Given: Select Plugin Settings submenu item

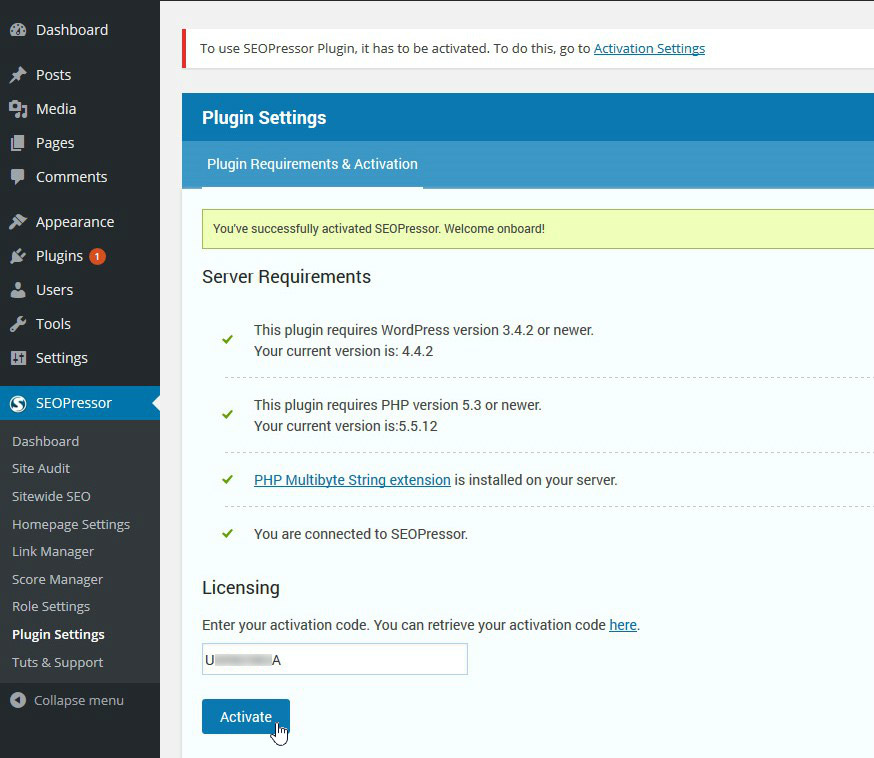Looking at the screenshot, I should pyautogui.click(x=58, y=635).
